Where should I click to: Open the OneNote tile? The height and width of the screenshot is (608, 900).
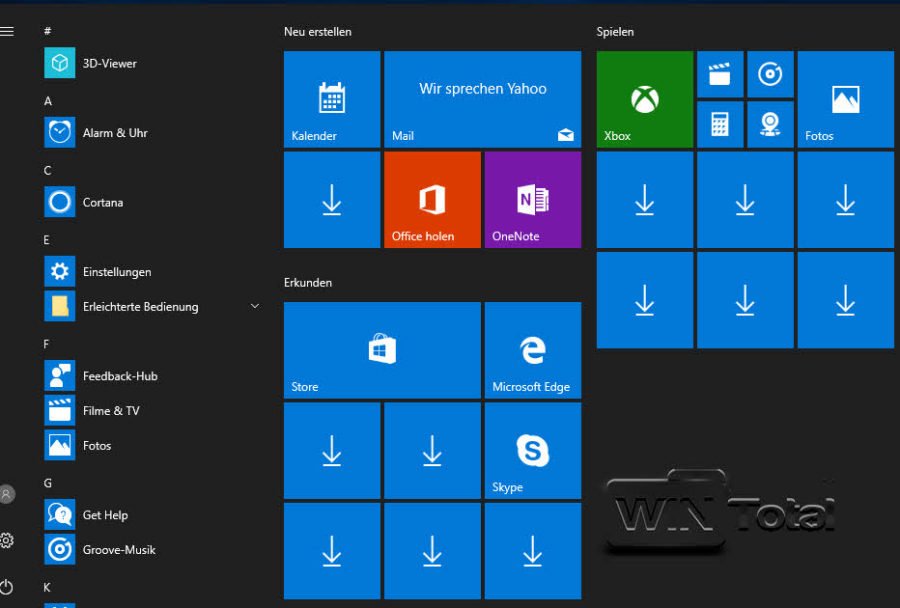coord(533,199)
